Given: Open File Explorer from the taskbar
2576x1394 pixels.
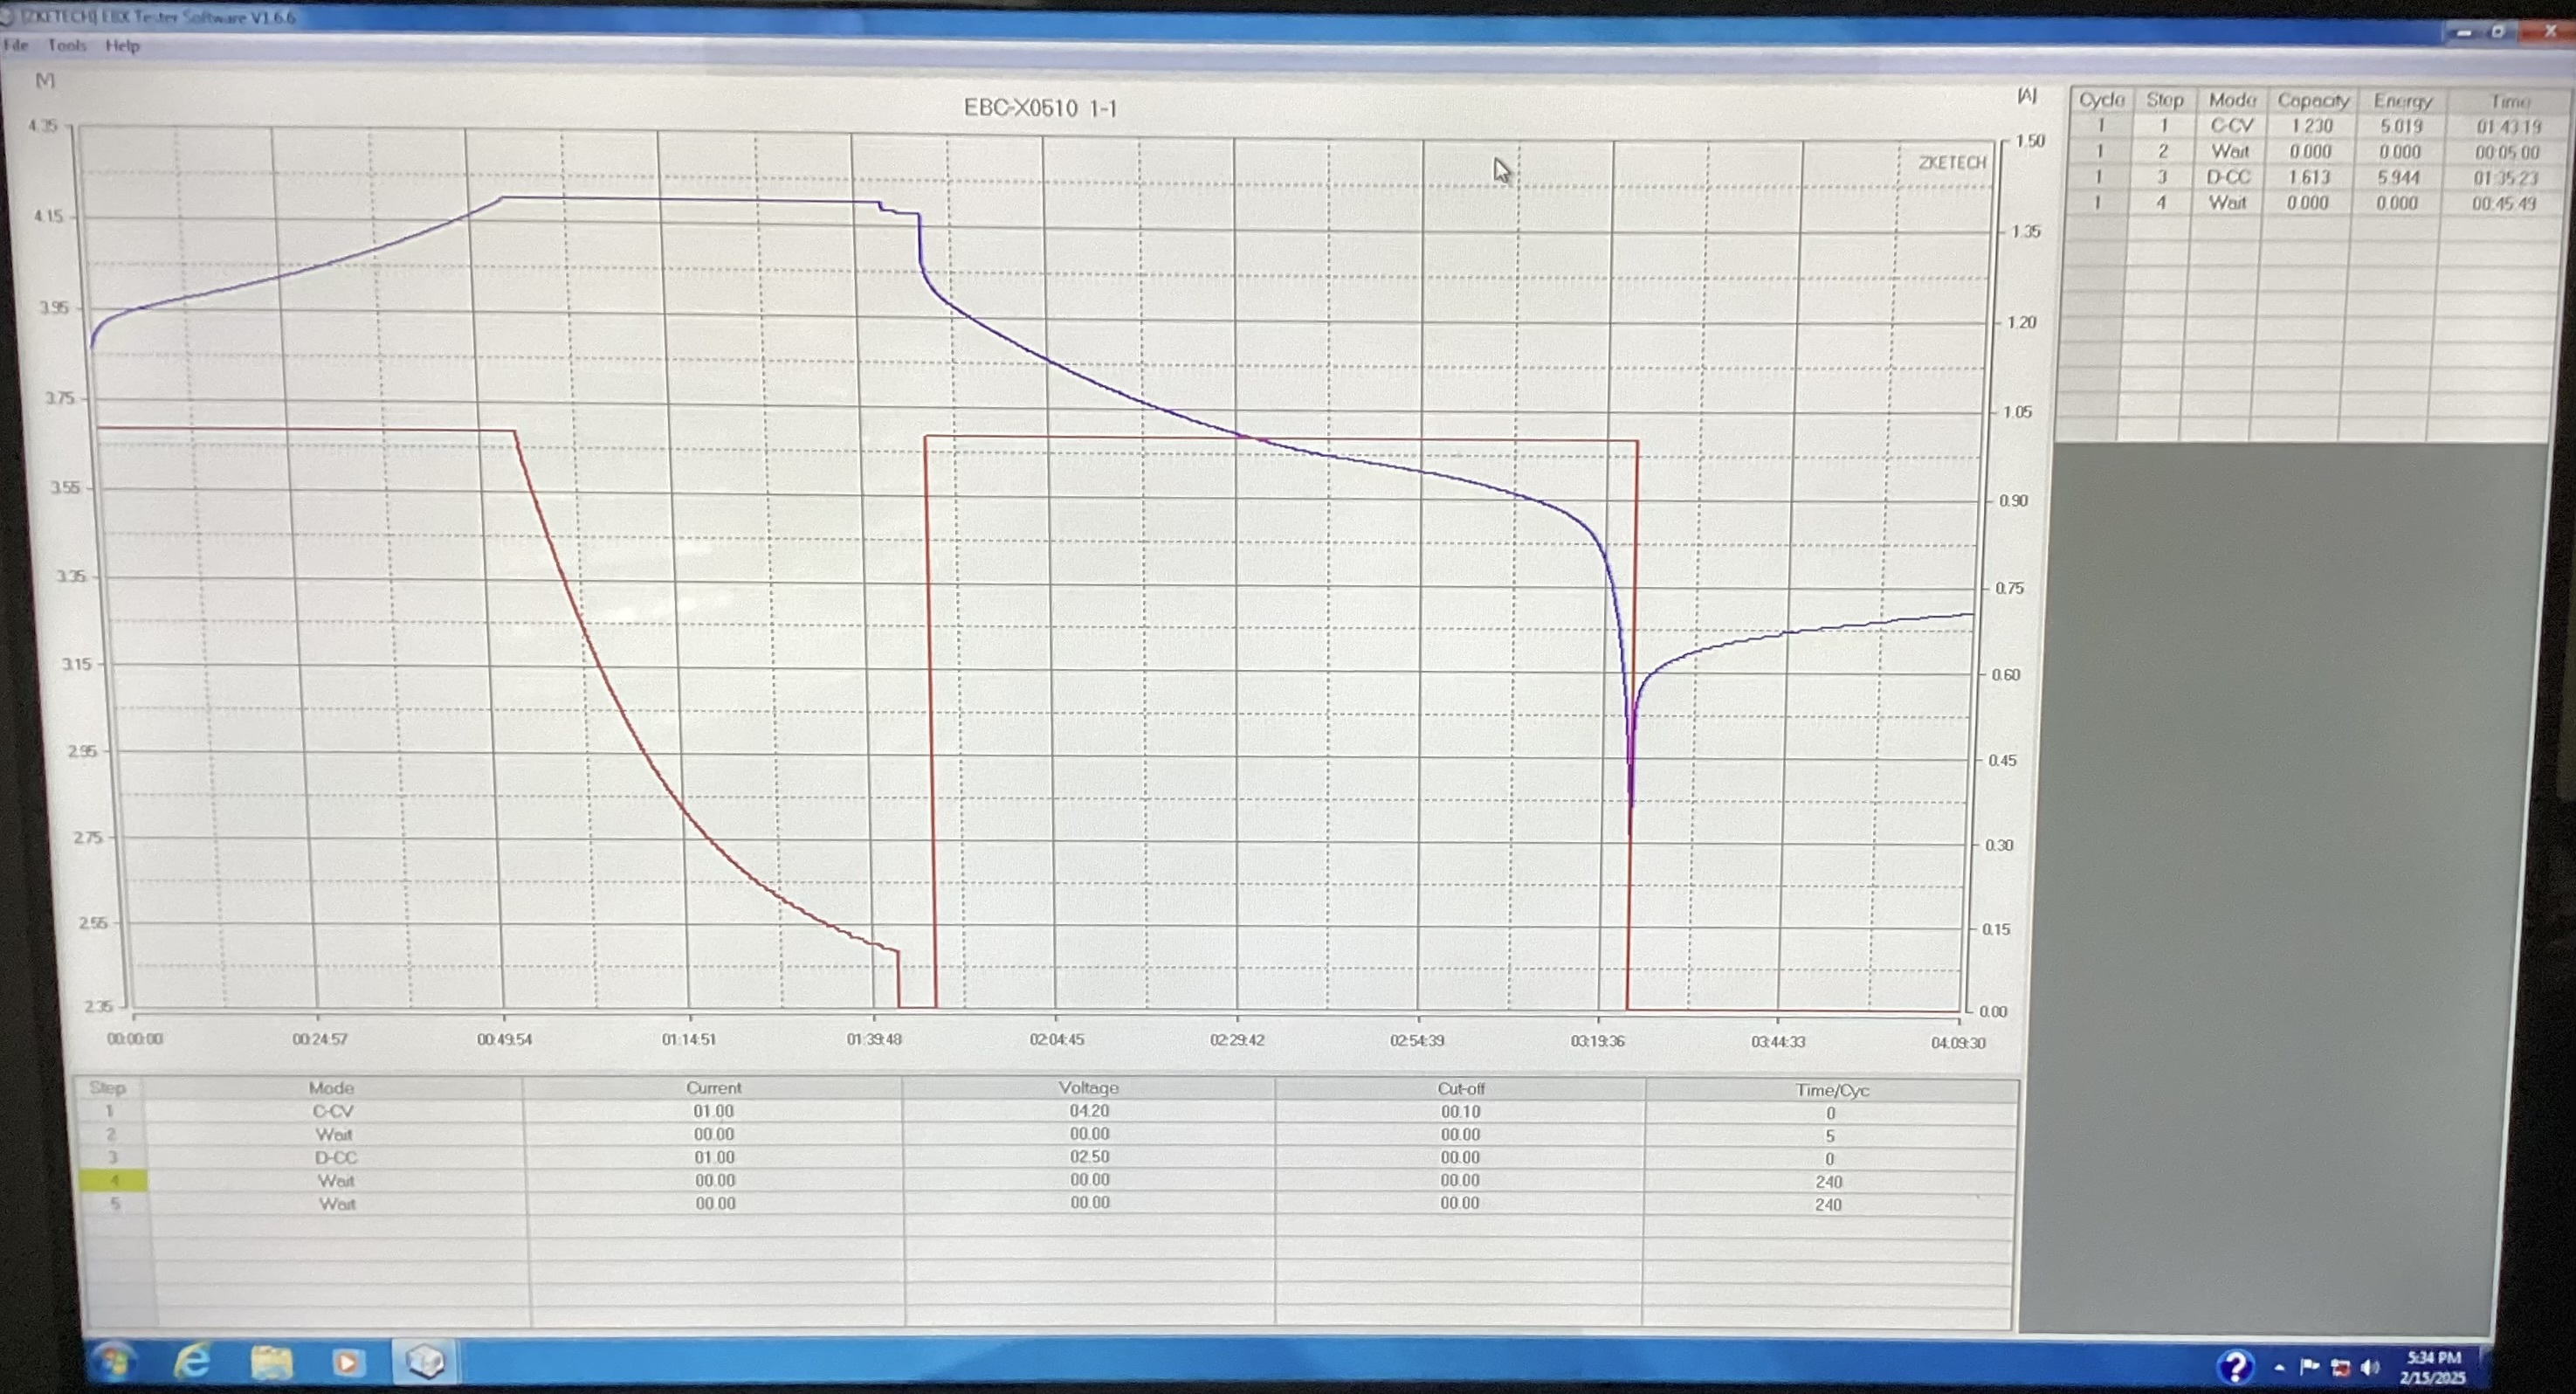Looking at the screenshot, I should 270,1362.
